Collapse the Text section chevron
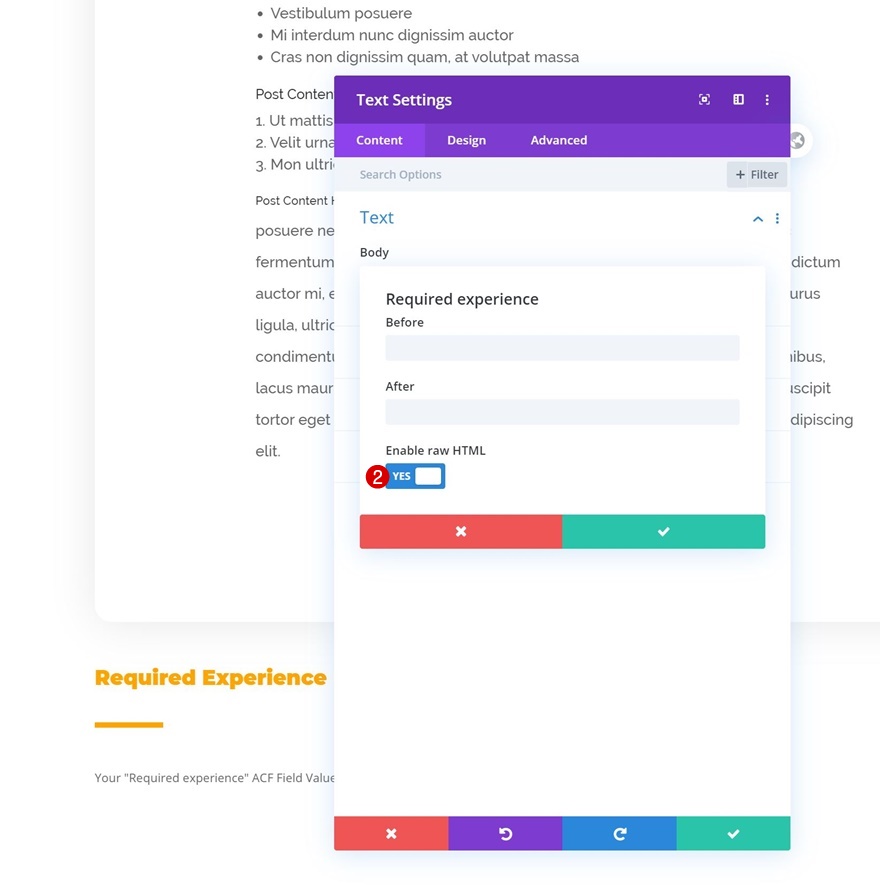Image resolution: width=880 pixels, height=893 pixels. pyautogui.click(x=758, y=219)
